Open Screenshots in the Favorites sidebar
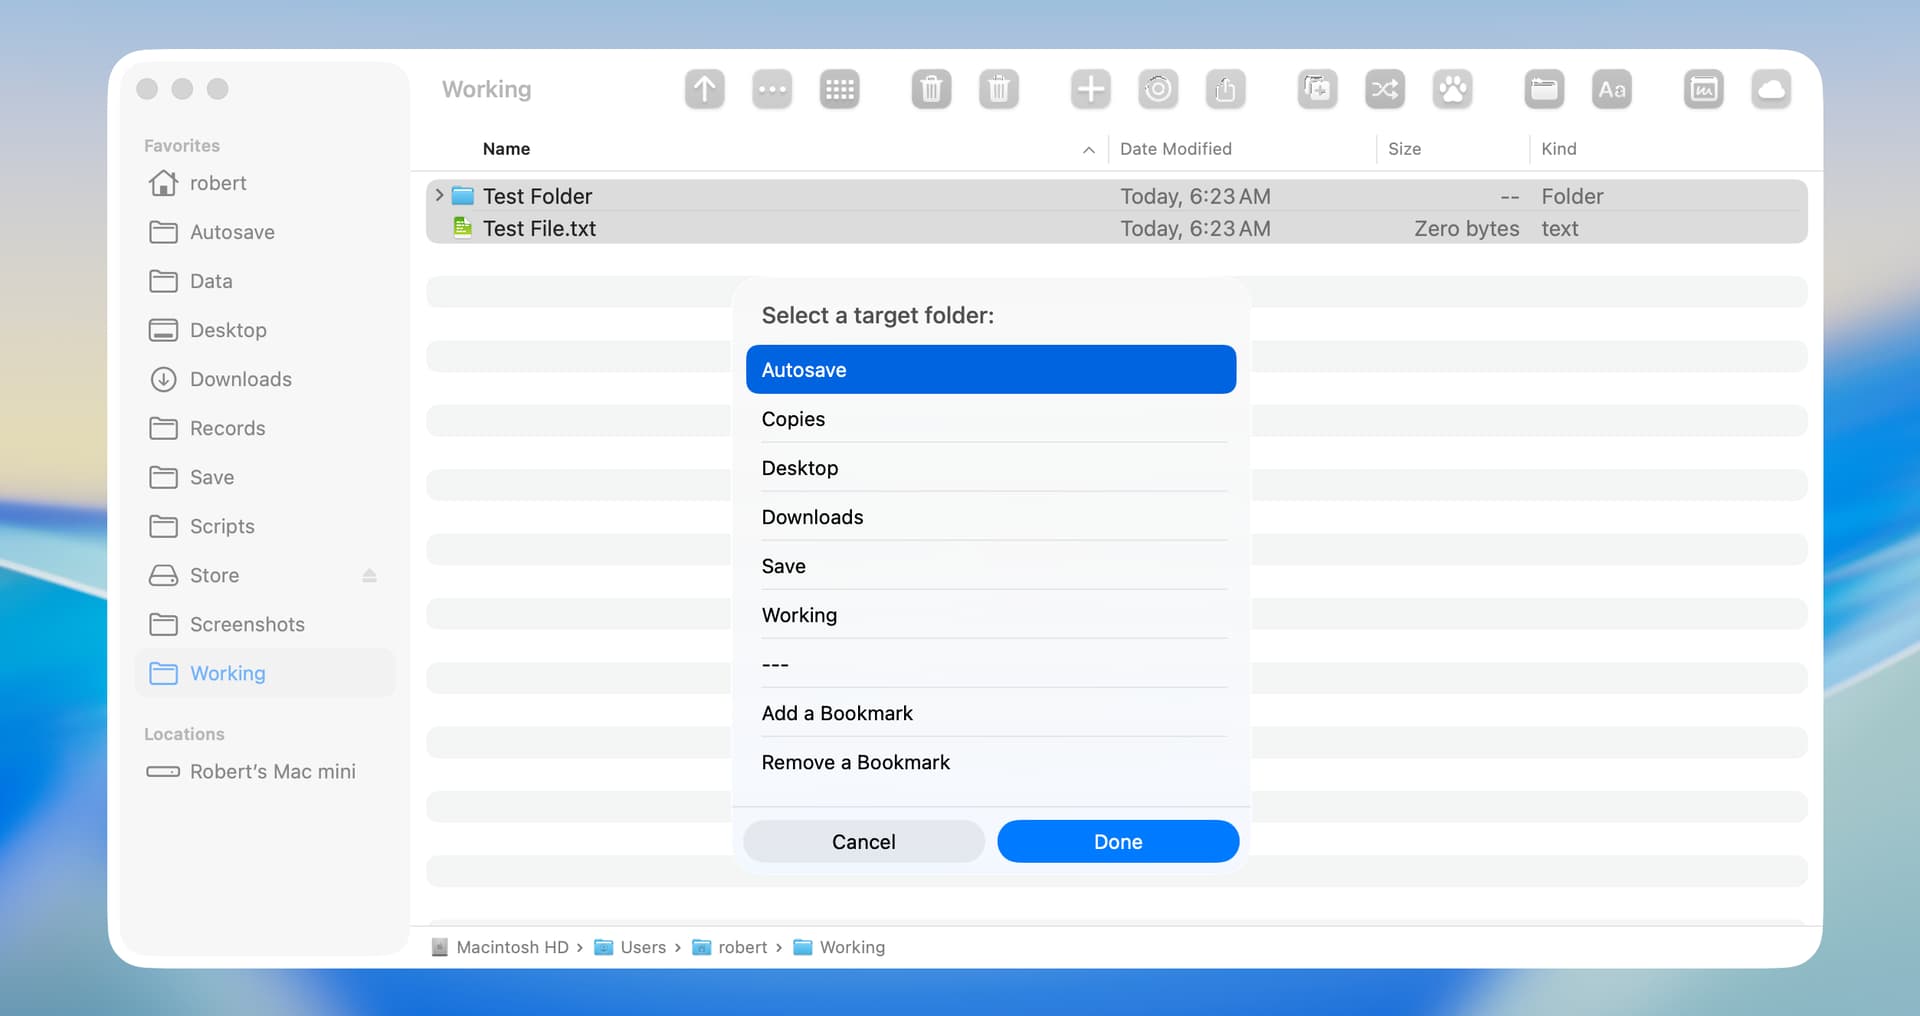 247,625
